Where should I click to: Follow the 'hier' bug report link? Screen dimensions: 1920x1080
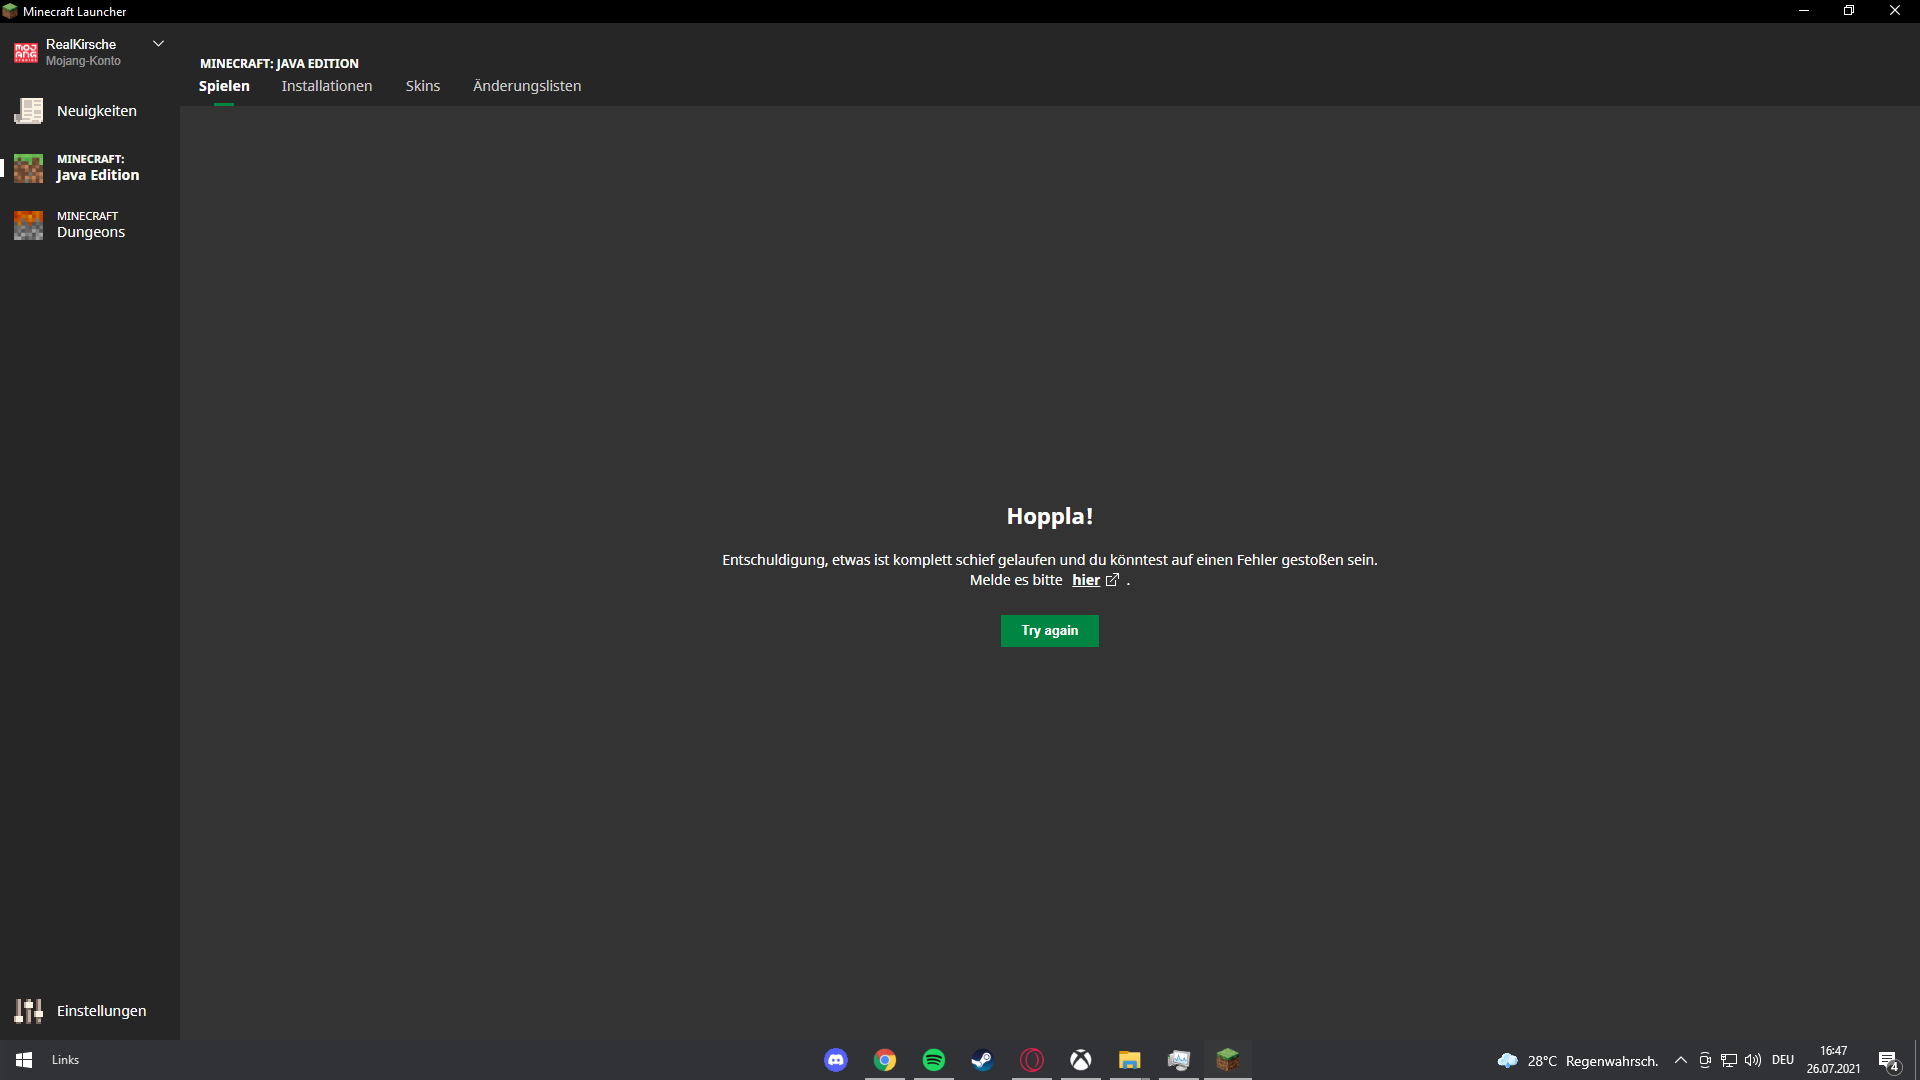point(1086,580)
